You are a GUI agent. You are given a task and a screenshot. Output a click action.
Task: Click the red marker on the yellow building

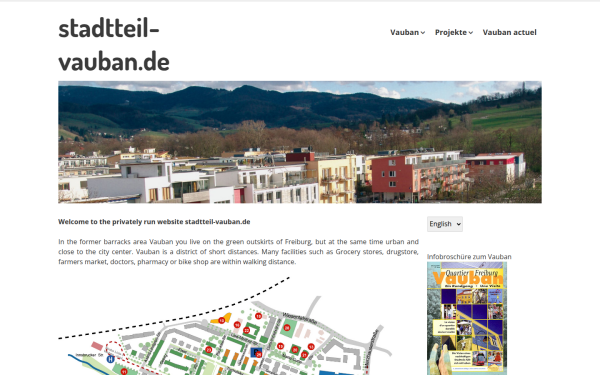tap(222, 320)
